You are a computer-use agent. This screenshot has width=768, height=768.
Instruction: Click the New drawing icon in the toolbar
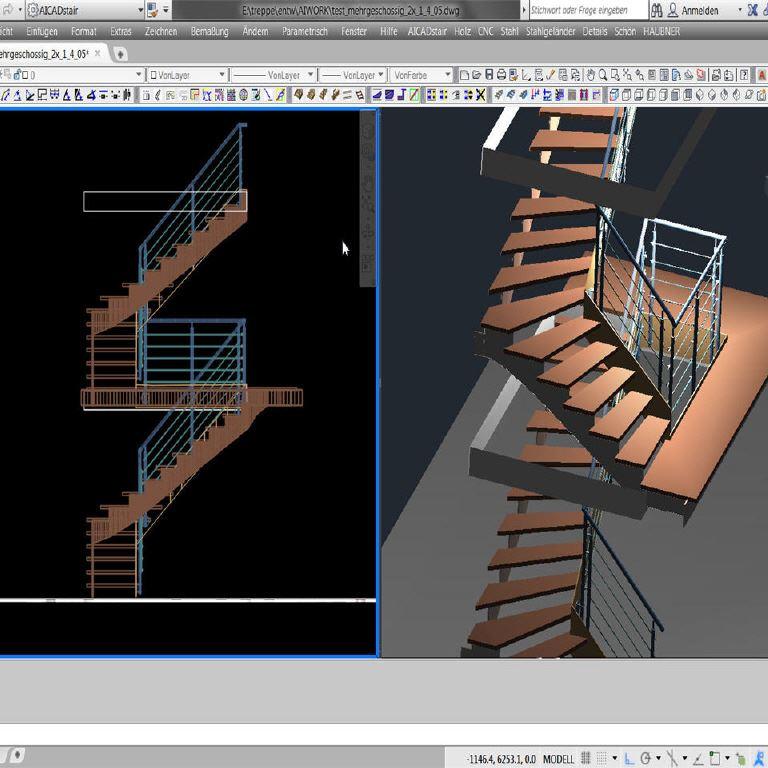(x=464, y=75)
